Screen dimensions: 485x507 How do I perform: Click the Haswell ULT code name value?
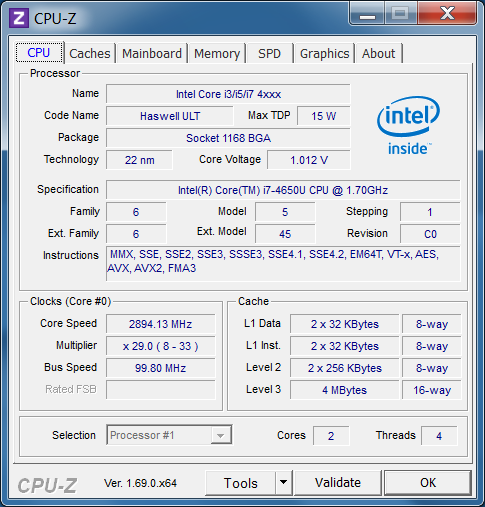[x=170, y=116]
